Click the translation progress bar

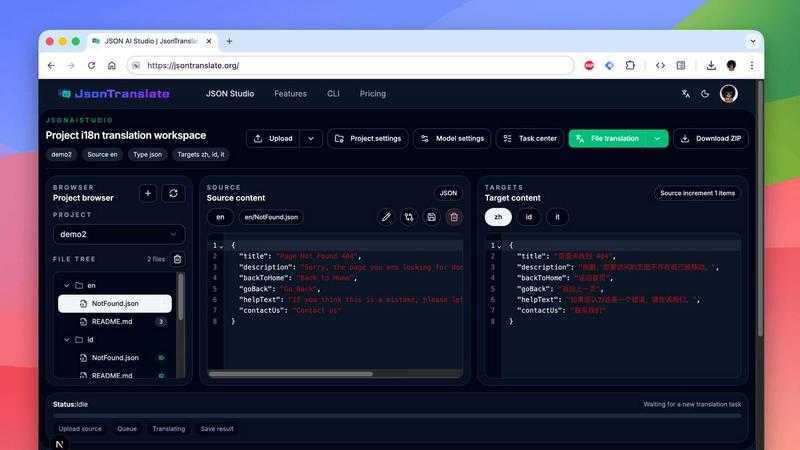point(397,416)
